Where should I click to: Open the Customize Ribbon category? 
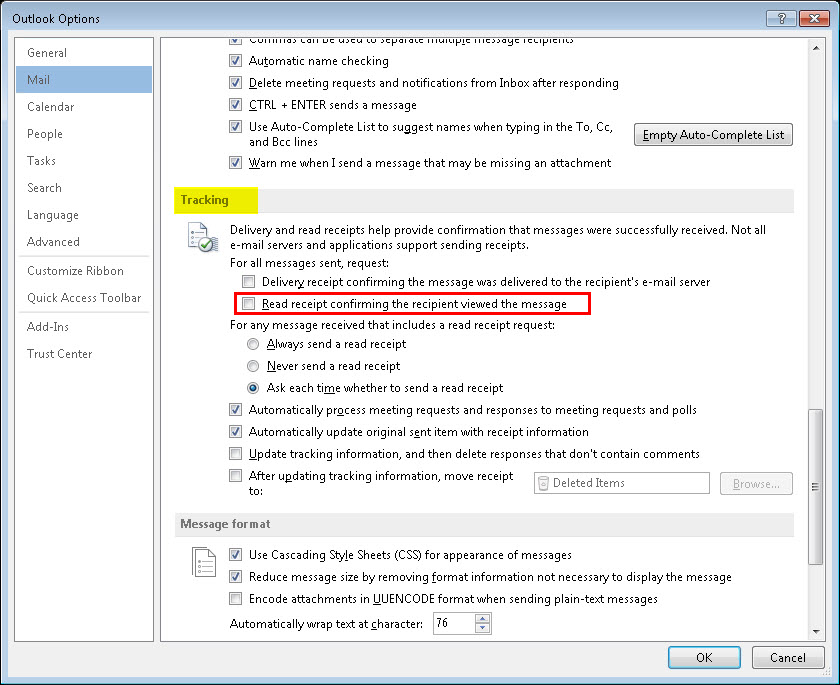[x=84, y=270]
